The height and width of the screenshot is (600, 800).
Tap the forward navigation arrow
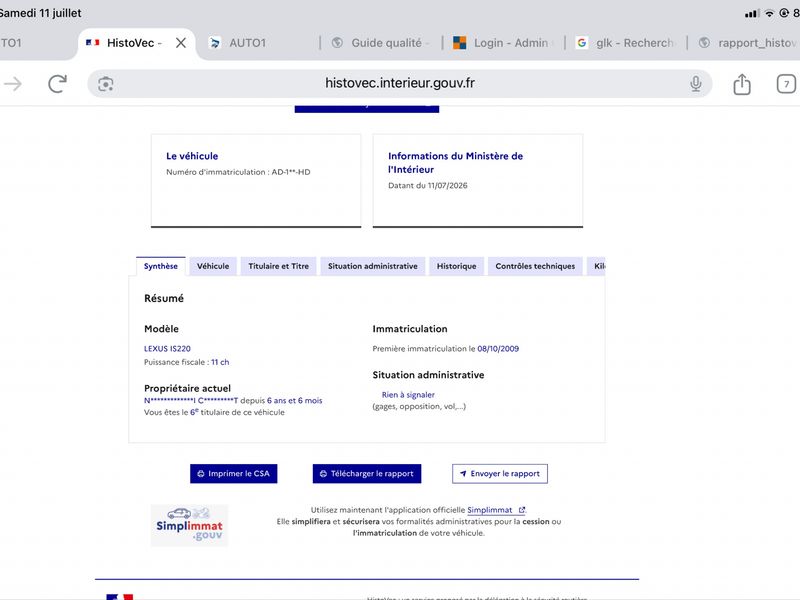pyautogui.click(x=13, y=84)
